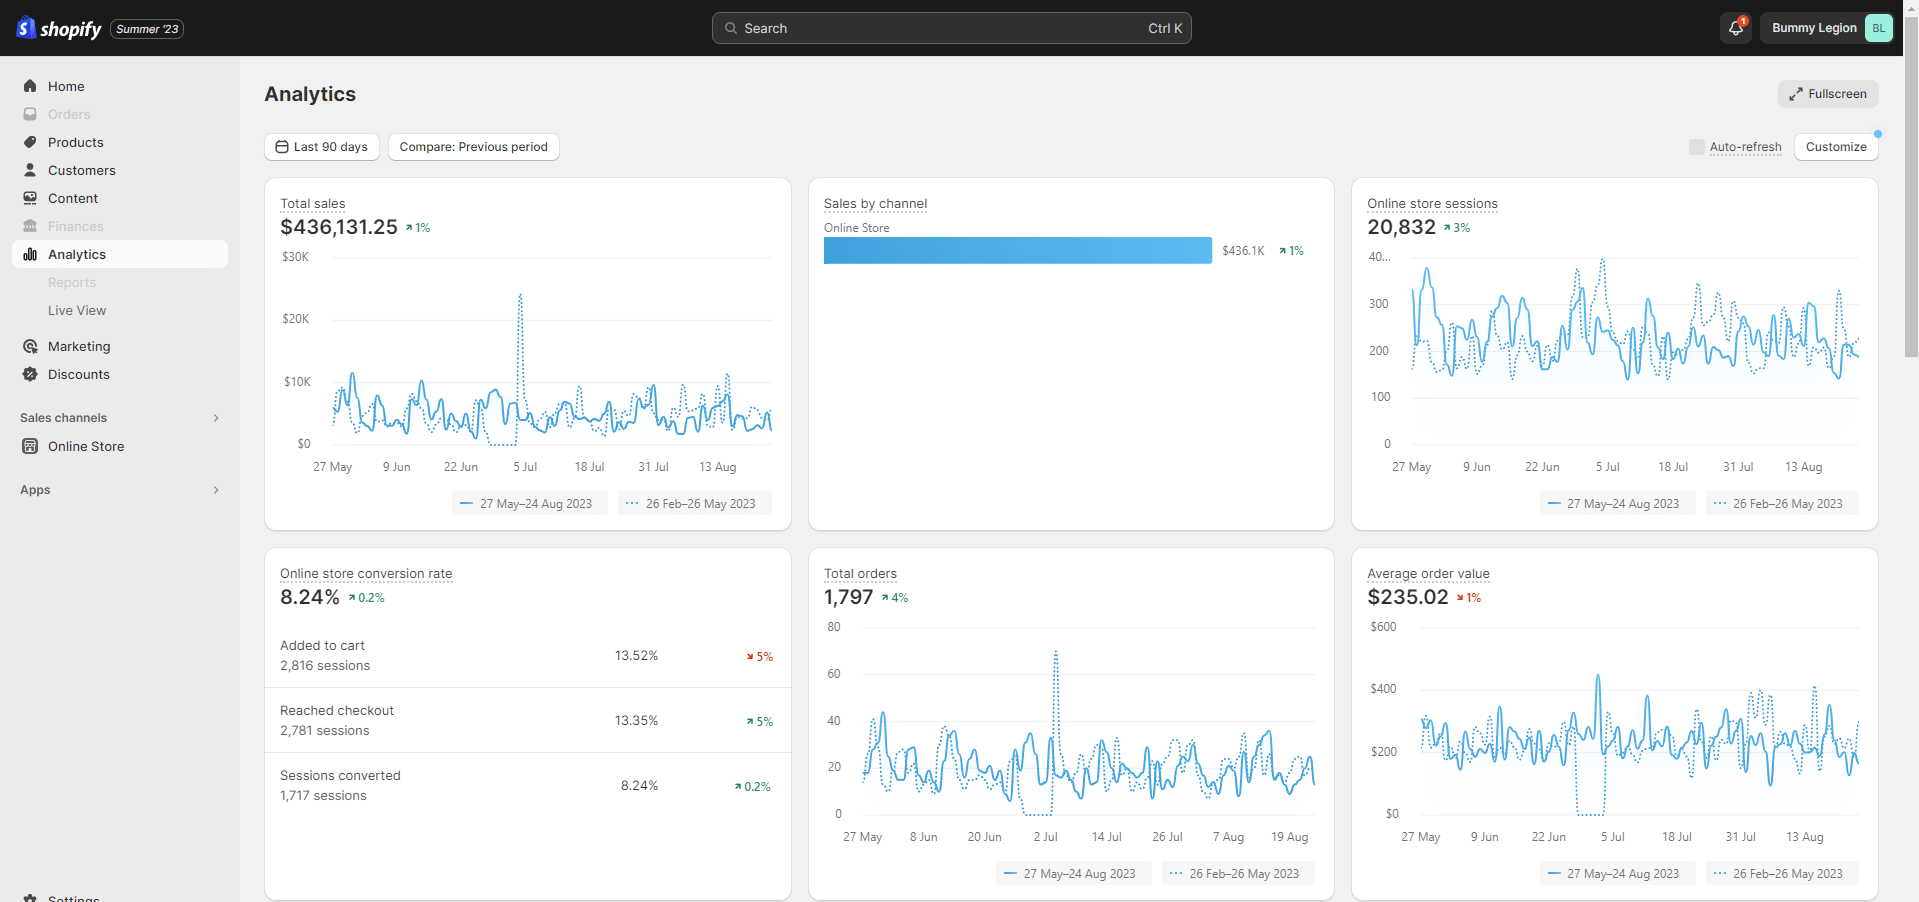Toggle the 27 May–24 Aug legend in Total sales
1919x902 pixels.
pyautogui.click(x=528, y=504)
